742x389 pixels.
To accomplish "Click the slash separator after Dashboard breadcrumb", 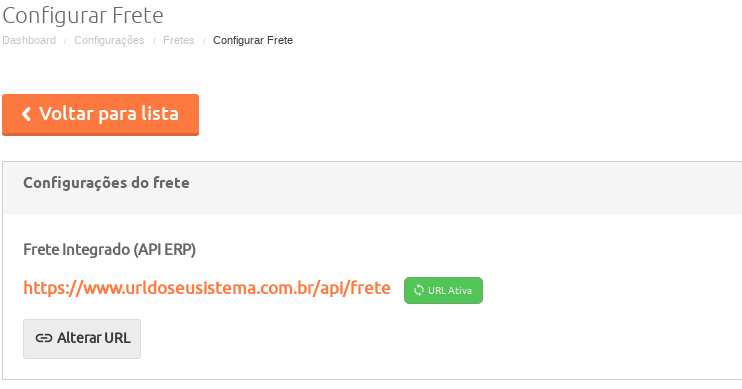I will coord(65,41).
